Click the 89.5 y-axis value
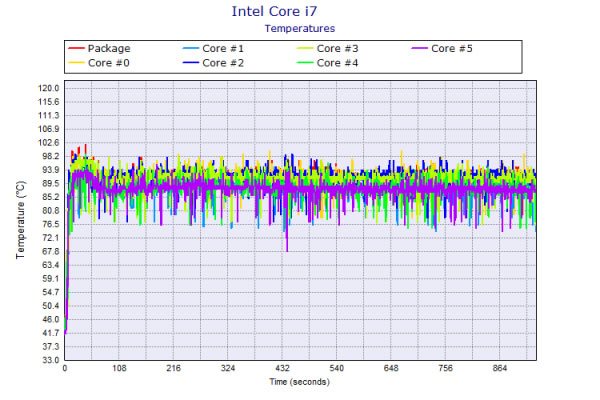600x400 pixels. pos(51,183)
